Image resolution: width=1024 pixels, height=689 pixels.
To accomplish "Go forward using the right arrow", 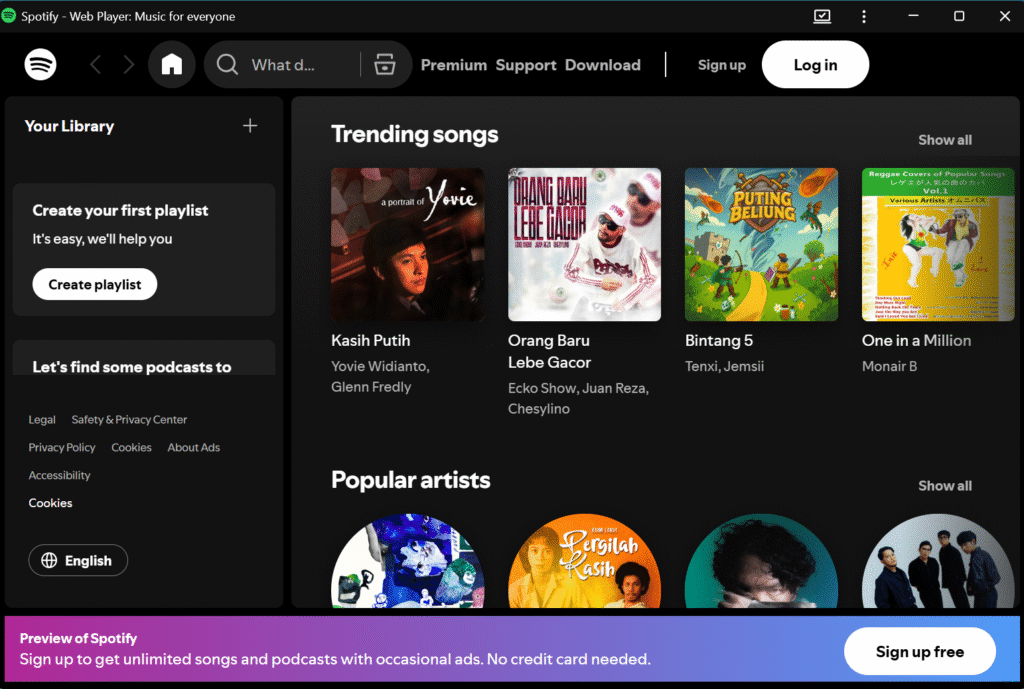I will tap(128, 65).
